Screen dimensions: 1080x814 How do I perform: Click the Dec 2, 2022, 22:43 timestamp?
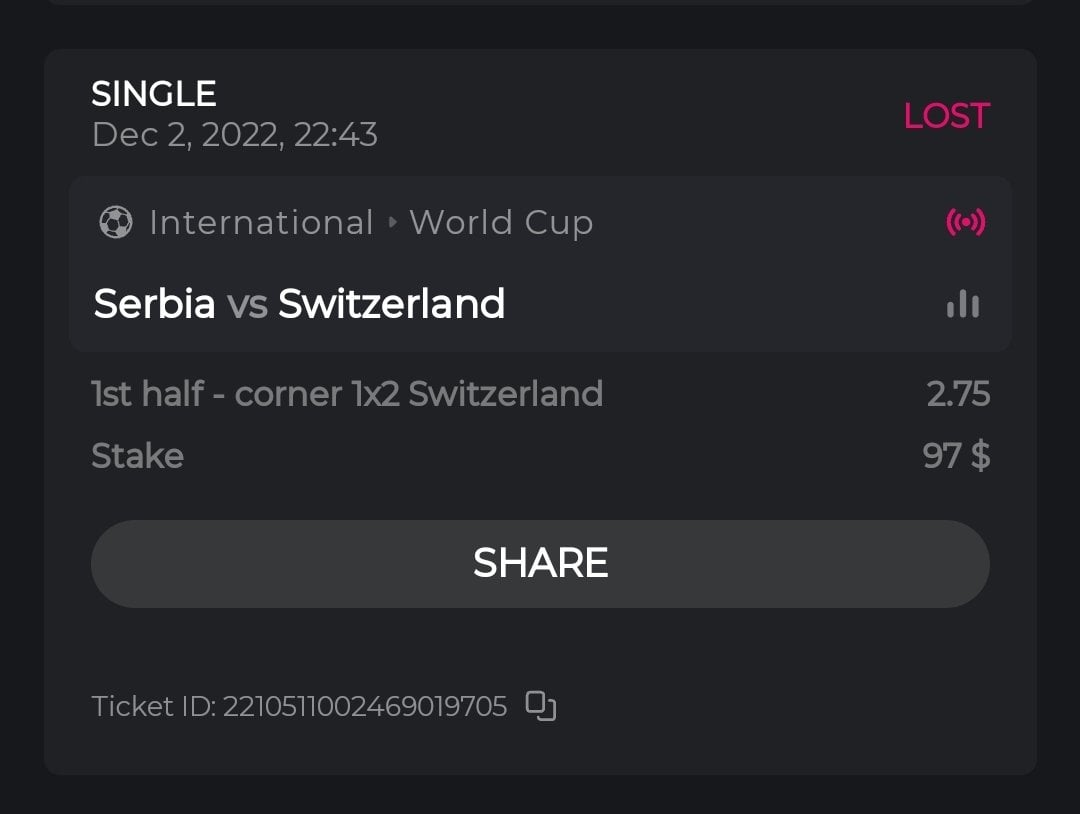pyautogui.click(x=235, y=134)
